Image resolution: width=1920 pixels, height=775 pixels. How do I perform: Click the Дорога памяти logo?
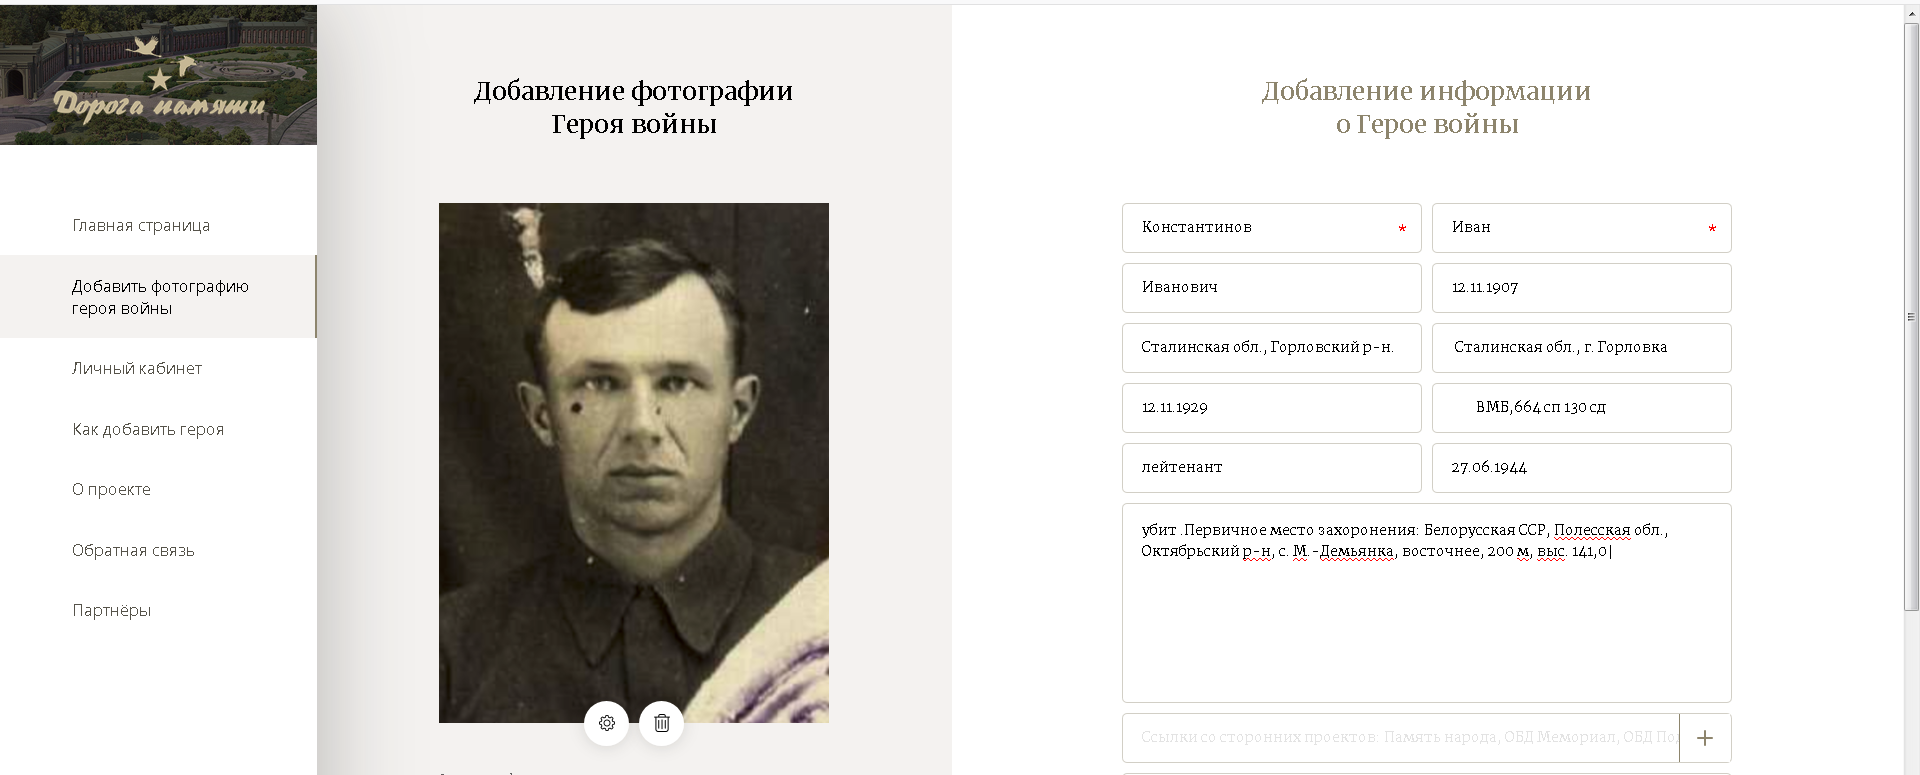158,75
